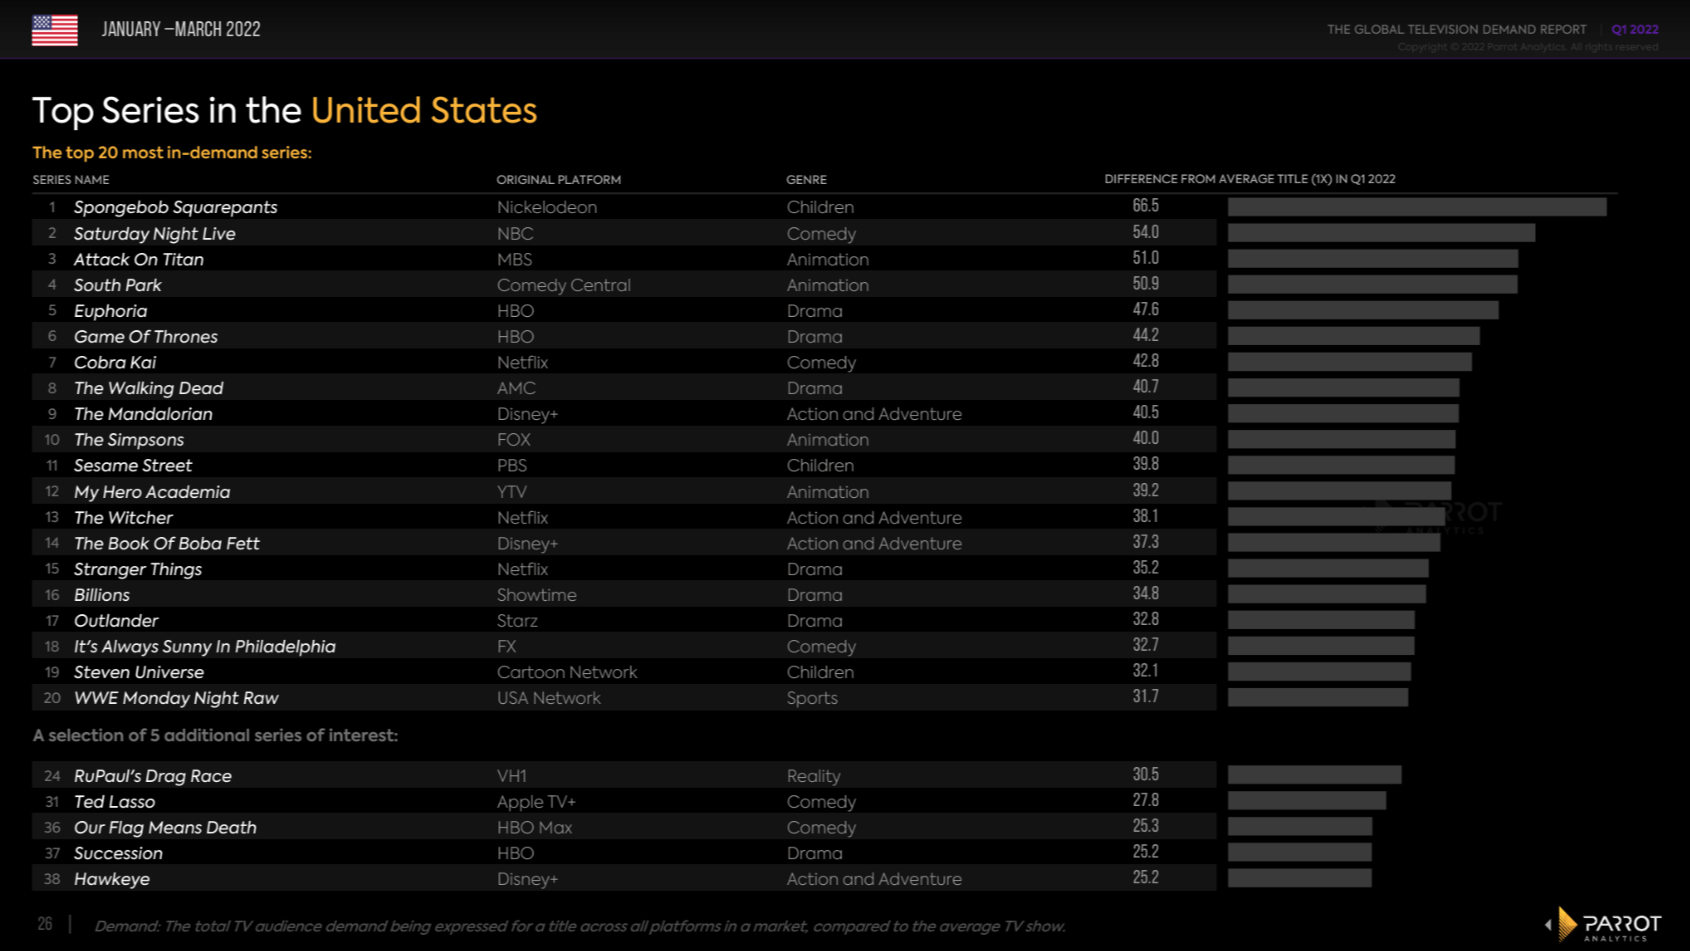The height and width of the screenshot is (951, 1690).
Task: Click the 'Q1 2022' label
Action: pyautogui.click(x=1634, y=29)
